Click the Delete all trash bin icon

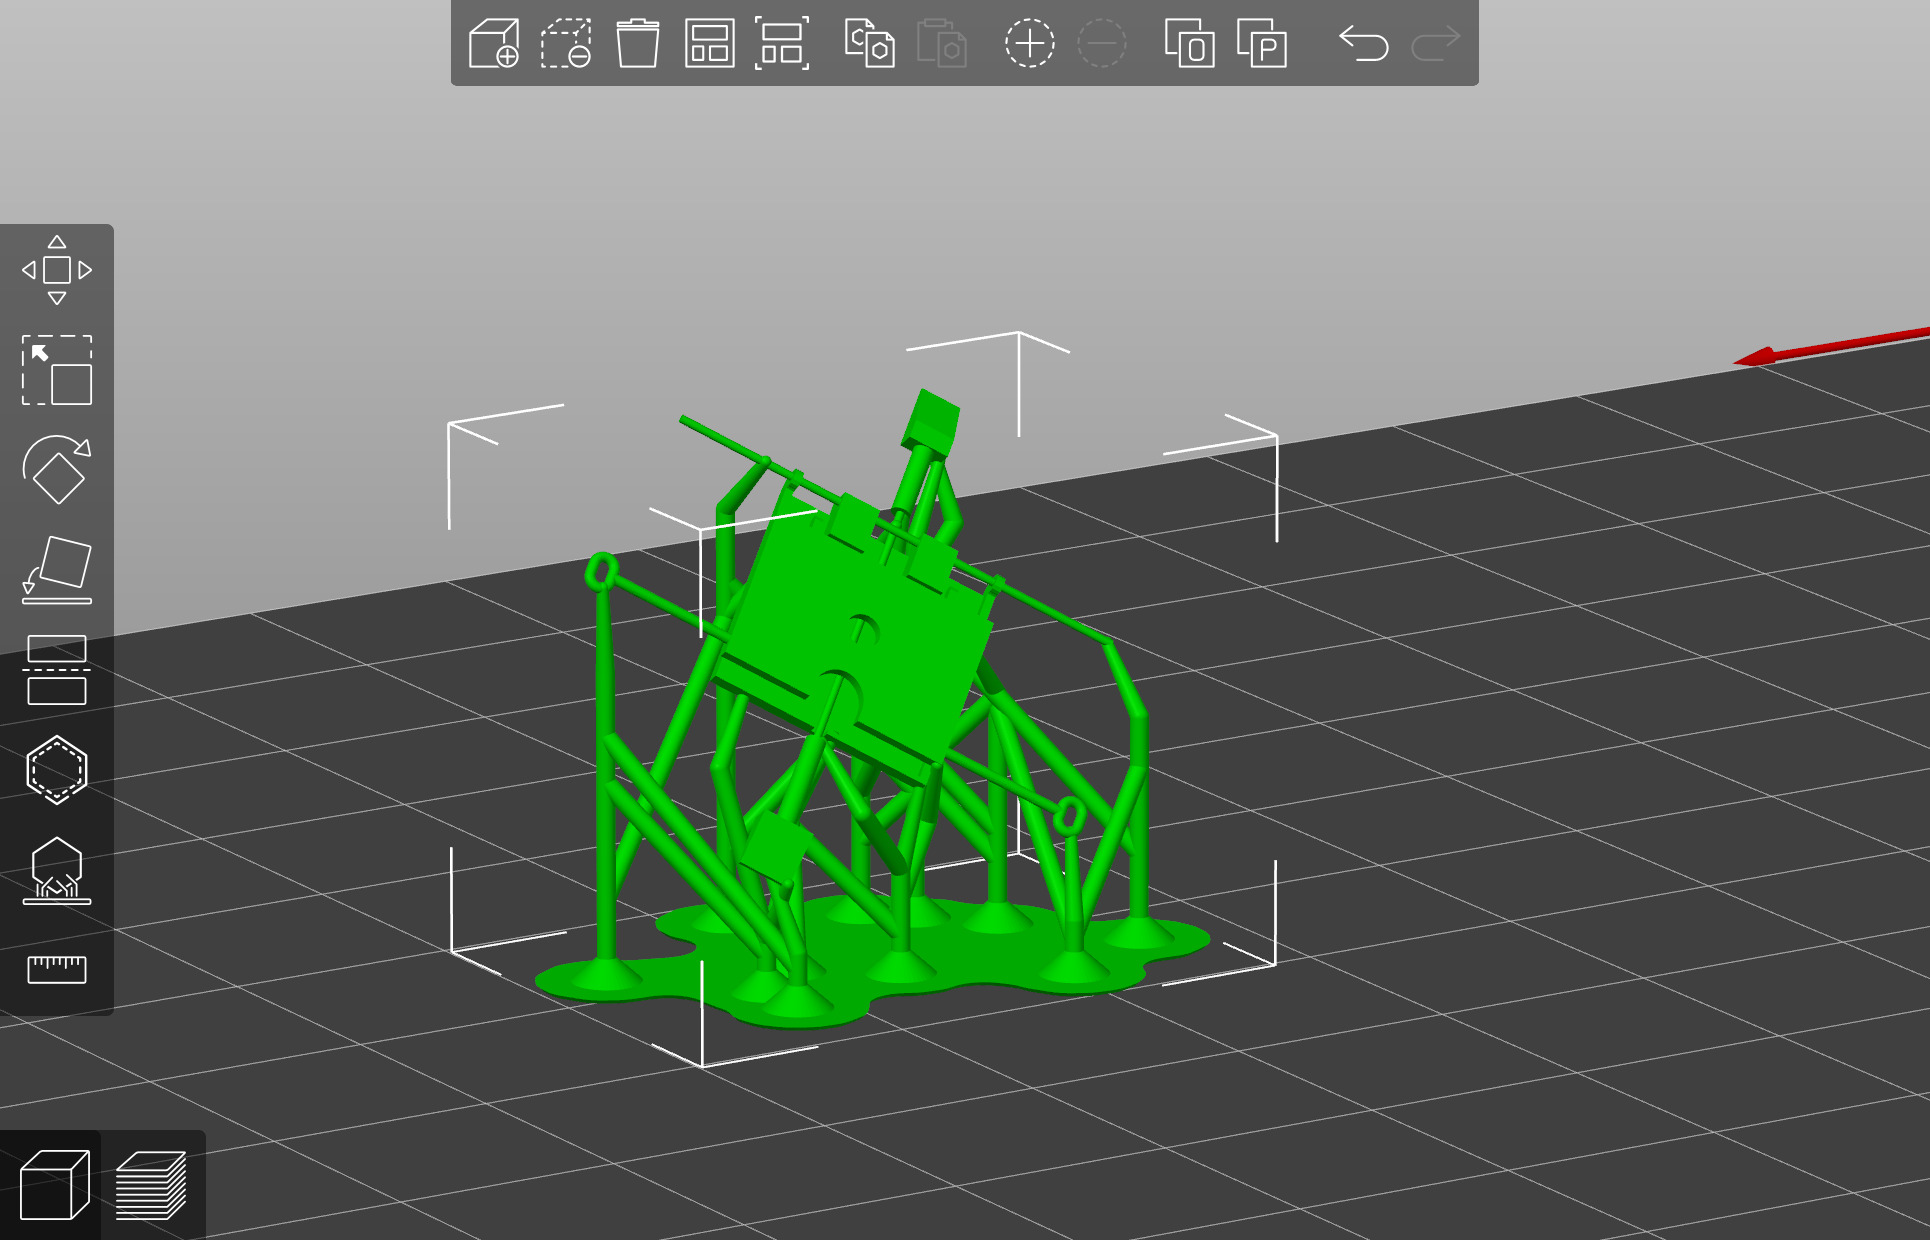pyautogui.click(x=637, y=44)
